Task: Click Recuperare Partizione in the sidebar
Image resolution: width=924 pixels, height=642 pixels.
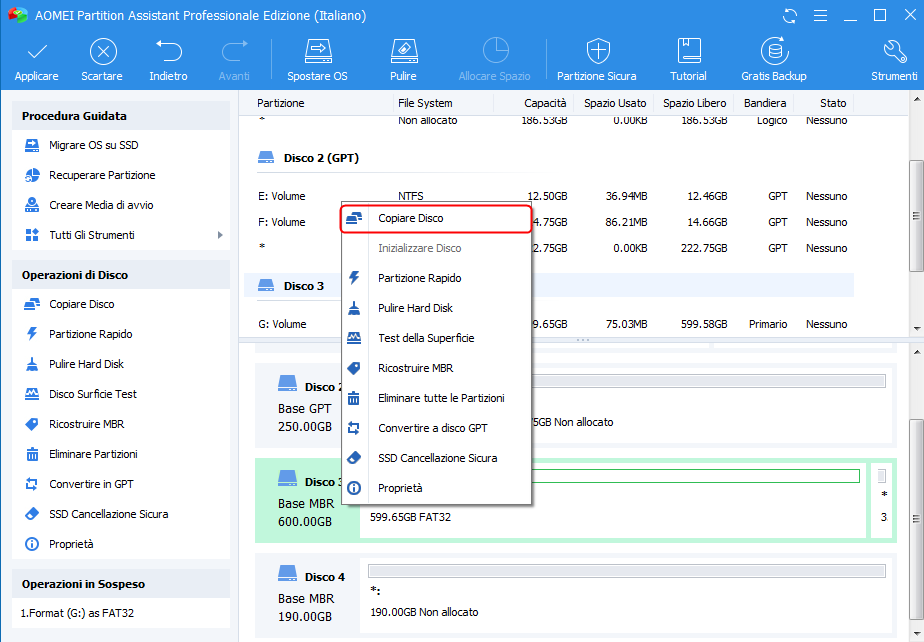Action: (102, 176)
